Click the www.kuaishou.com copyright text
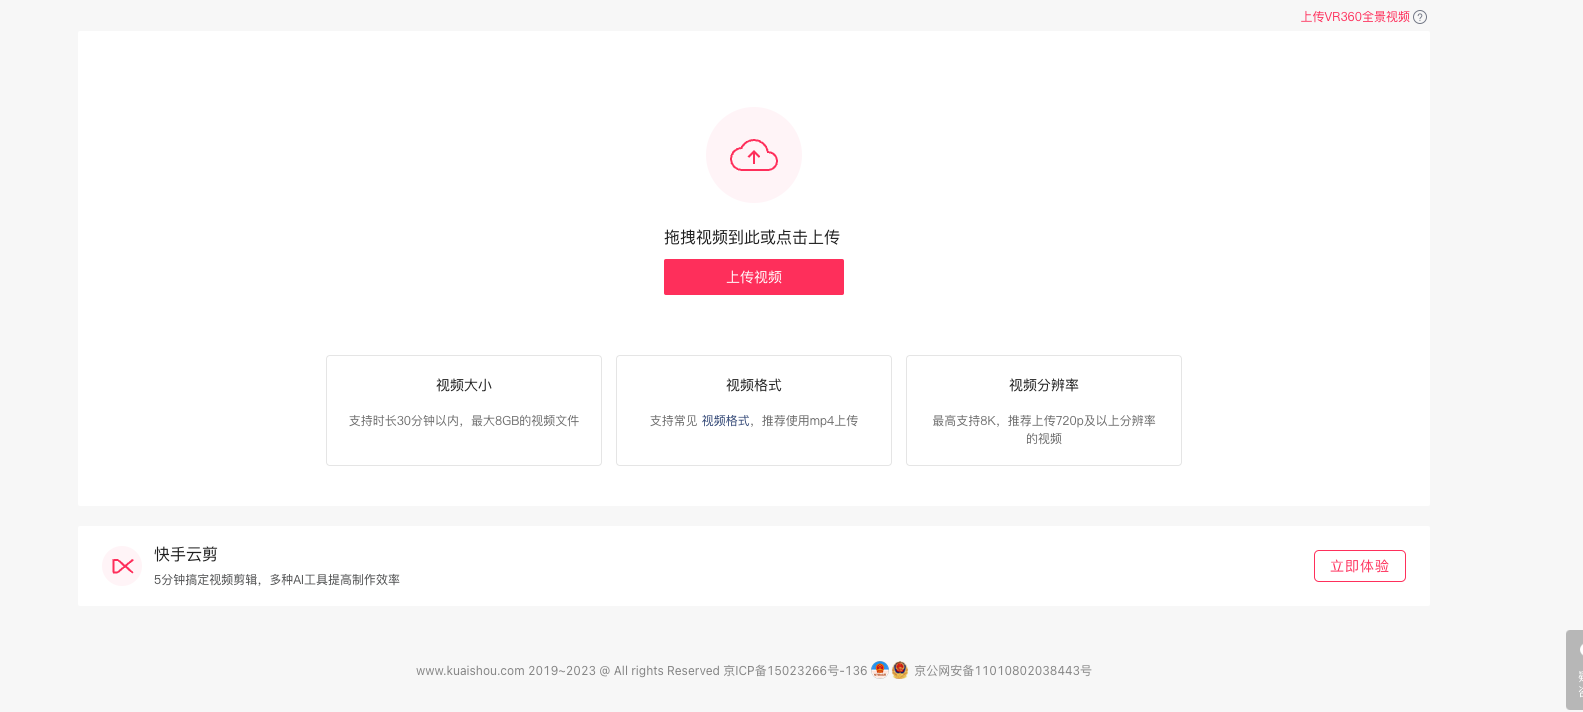The width and height of the screenshot is (1583, 712). (x=568, y=671)
